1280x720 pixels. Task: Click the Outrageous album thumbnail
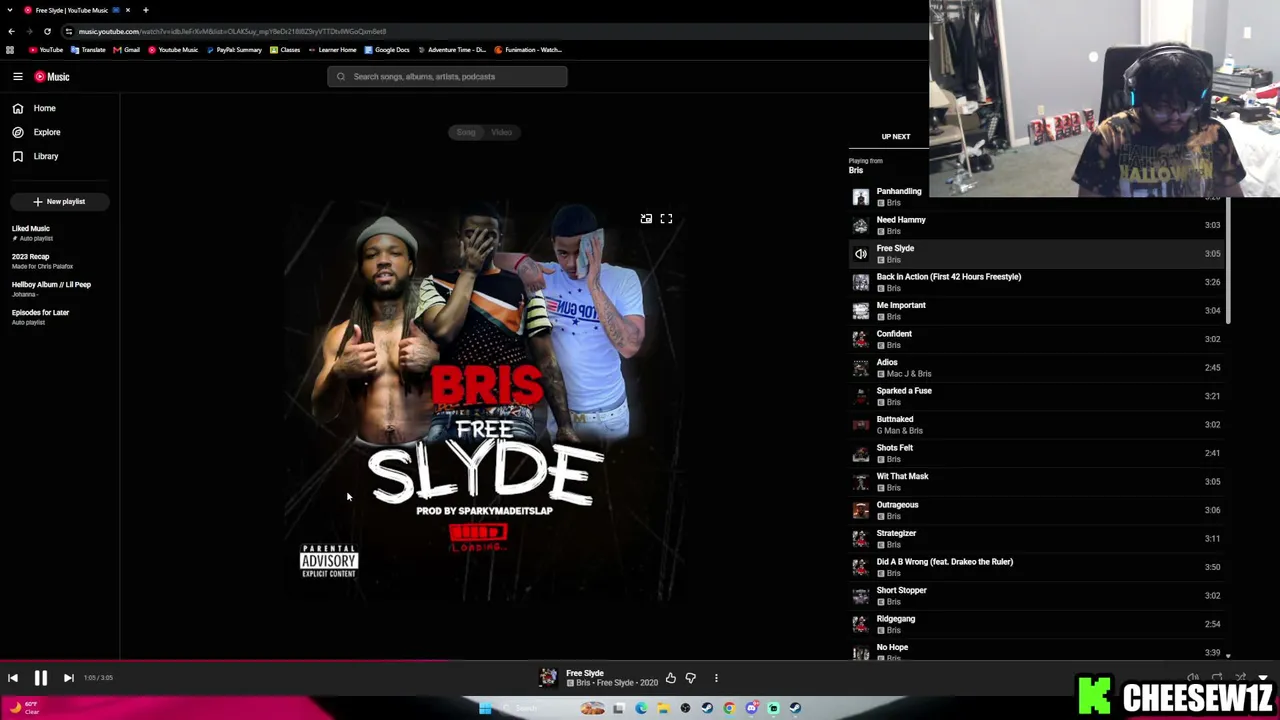(x=861, y=510)
